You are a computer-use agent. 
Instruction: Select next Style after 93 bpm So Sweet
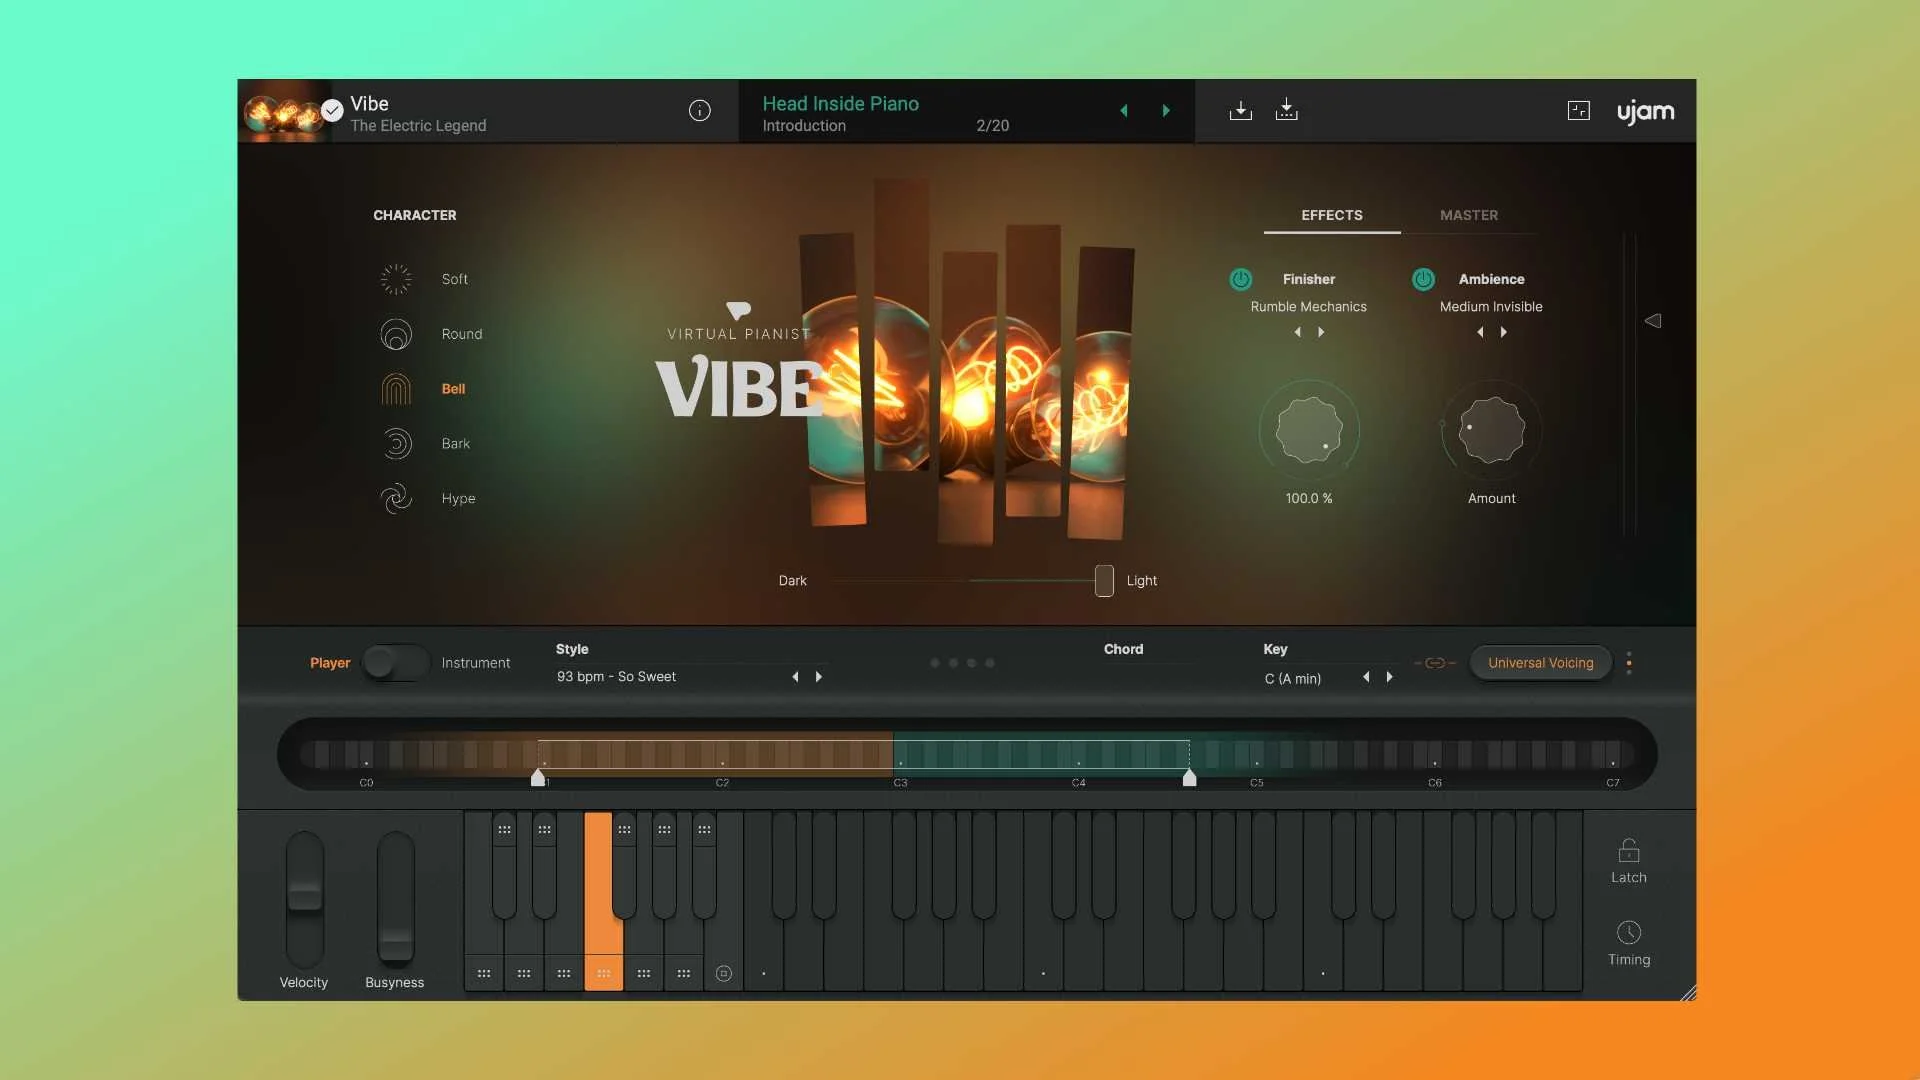819,677
